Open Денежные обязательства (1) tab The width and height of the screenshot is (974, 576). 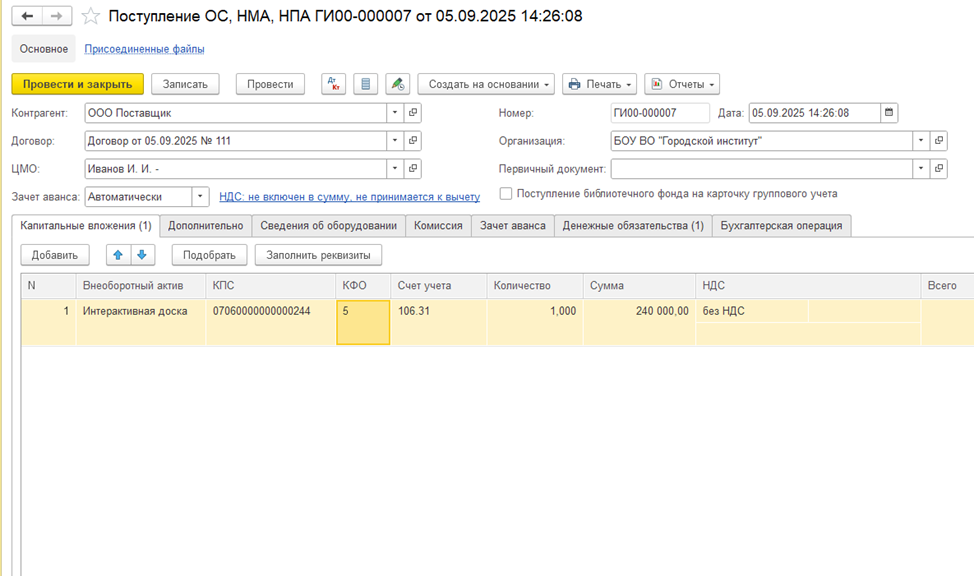633,226
